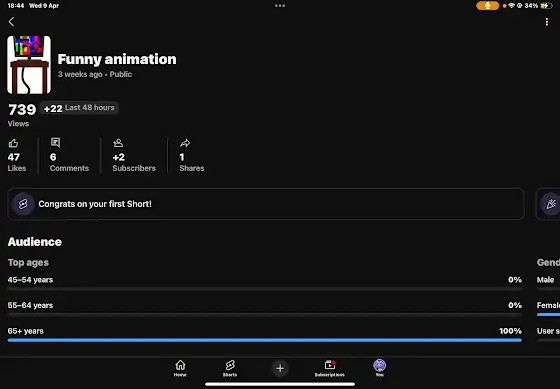Screen dimensions: 560x389
Task: Tap the Top ages subheading
Action: click(28, 263)
